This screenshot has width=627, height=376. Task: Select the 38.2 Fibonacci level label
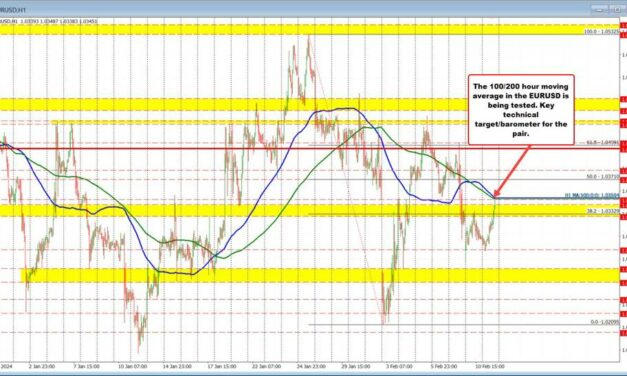(x=603, y=210)
